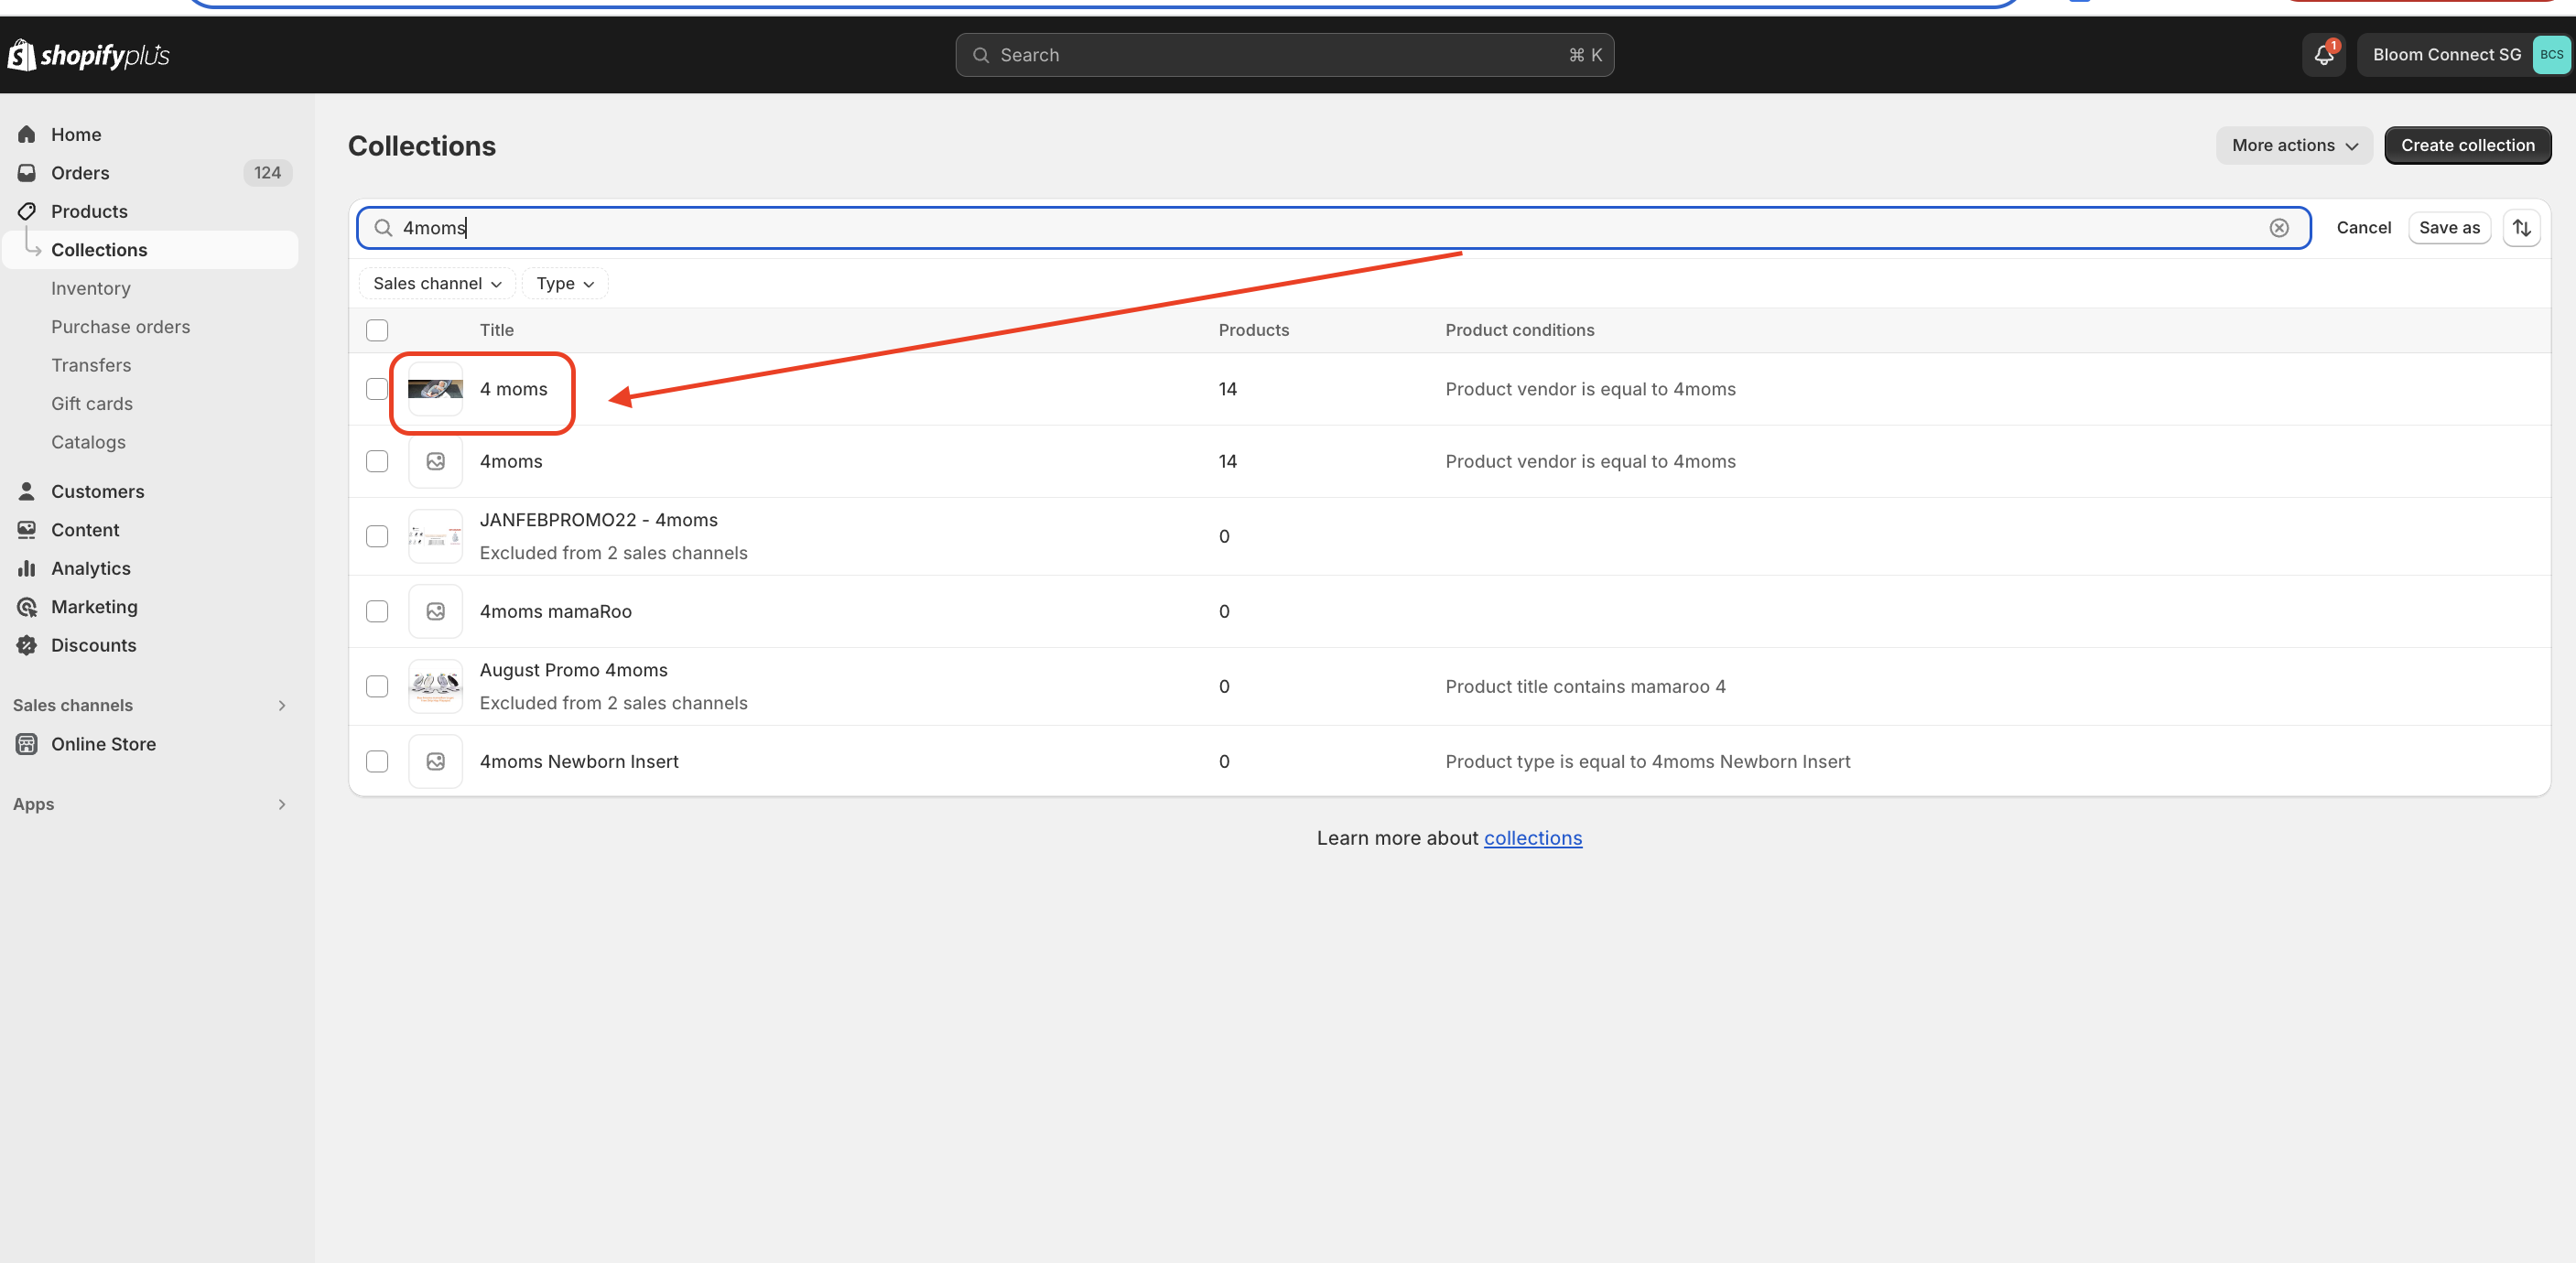Open the 4moms mamaRoo collection title
2576x1263 pixels.
tap(555, 611)
